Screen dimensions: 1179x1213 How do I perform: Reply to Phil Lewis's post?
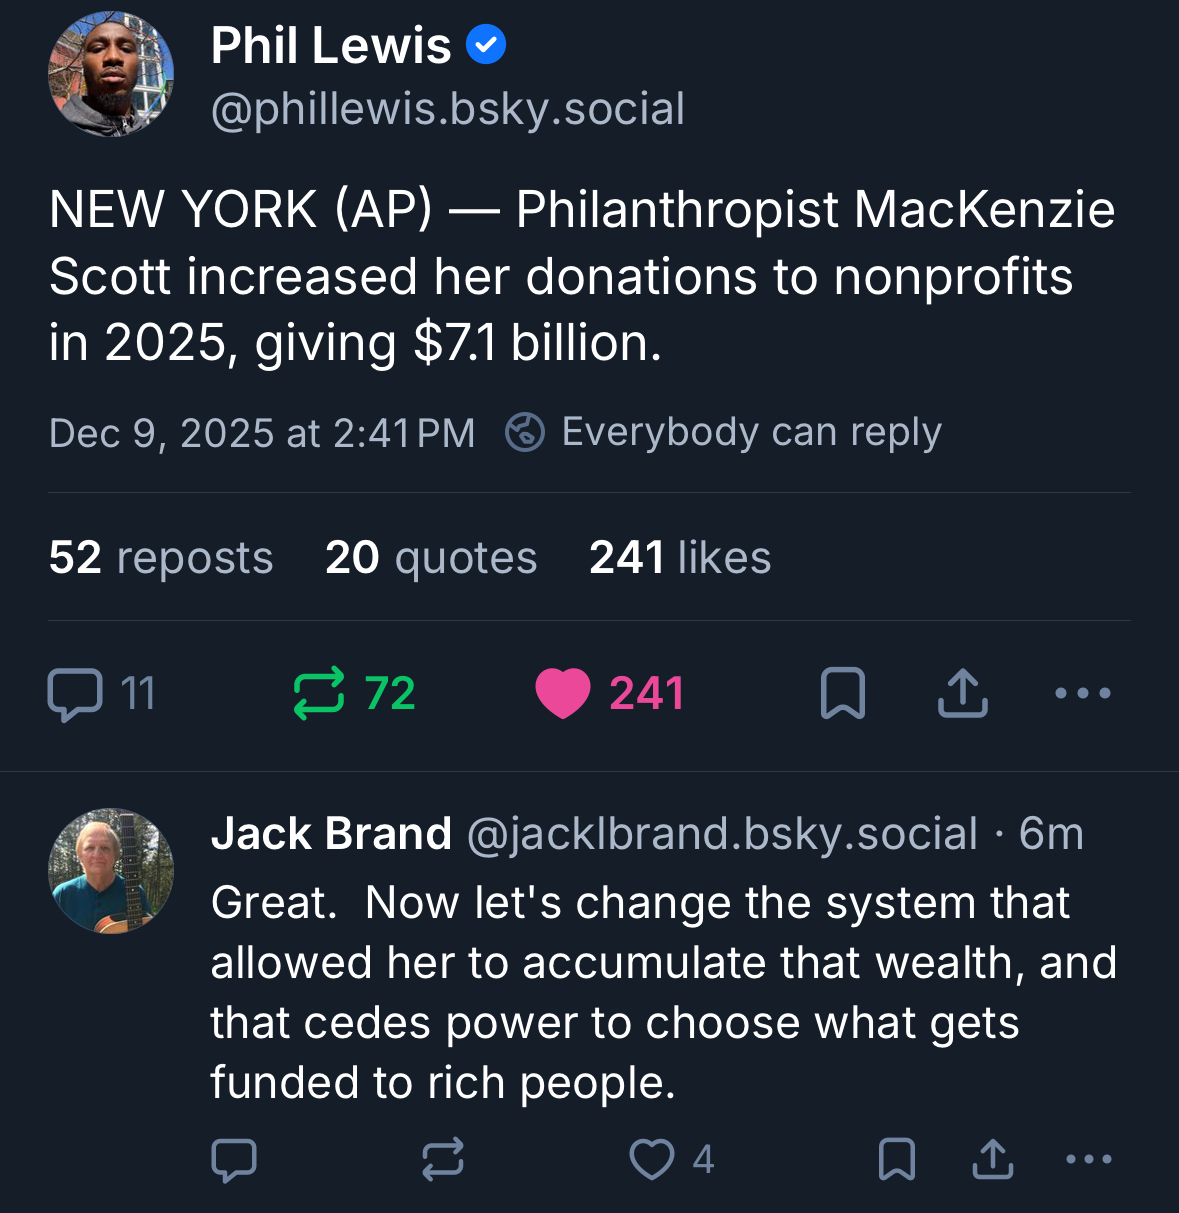coord(76,694)
